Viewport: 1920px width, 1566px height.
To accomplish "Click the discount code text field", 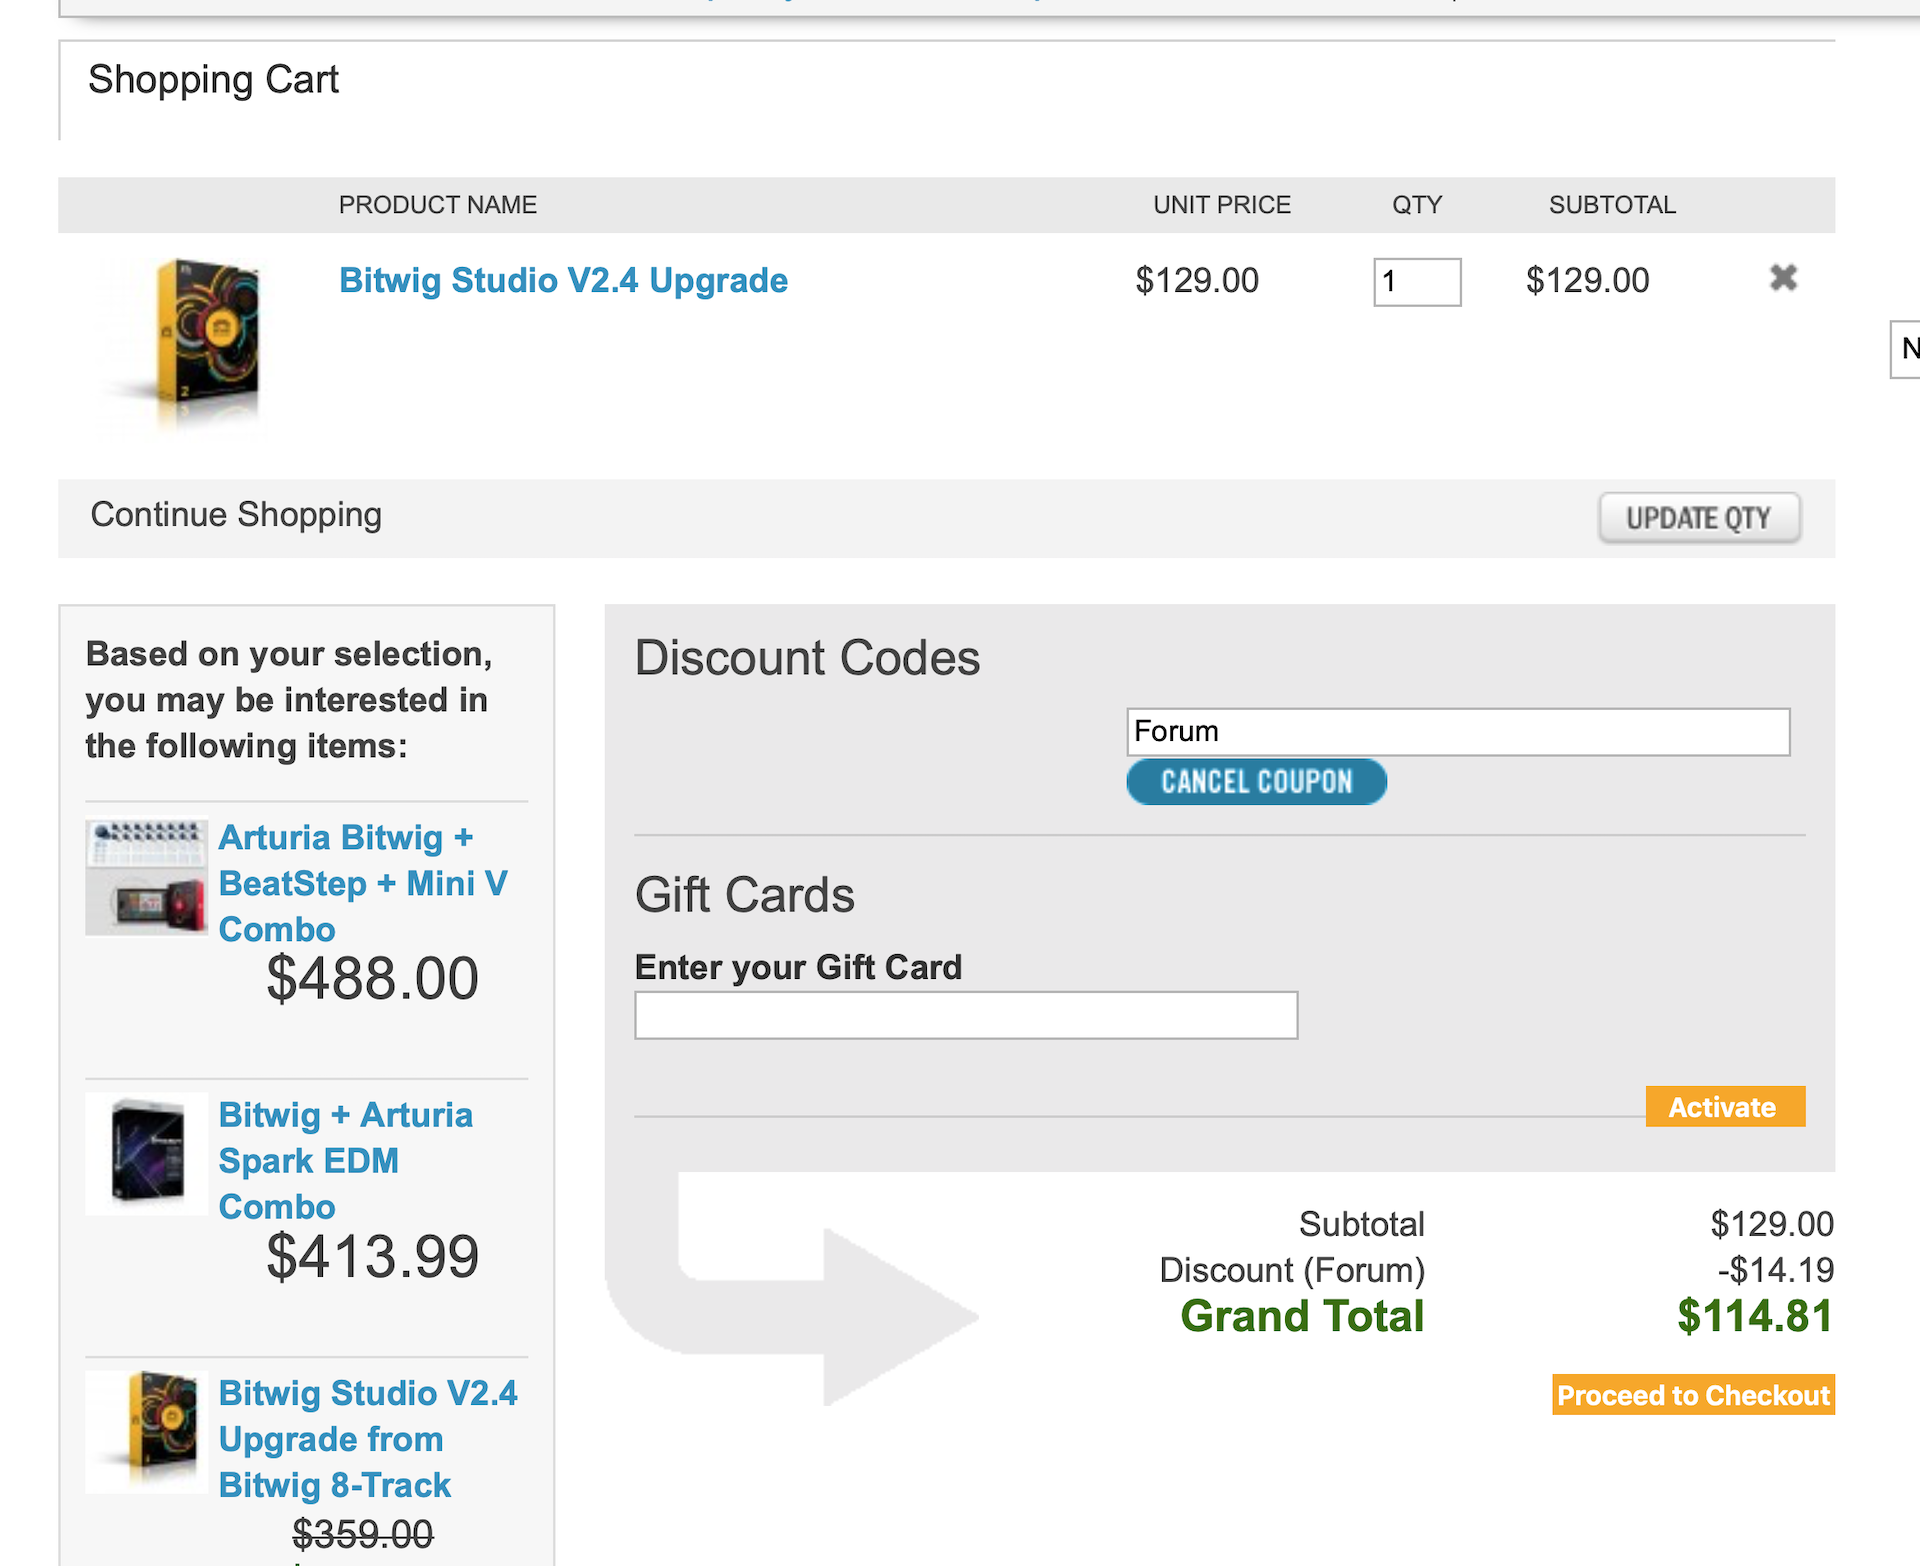I will click(1457, 732).
